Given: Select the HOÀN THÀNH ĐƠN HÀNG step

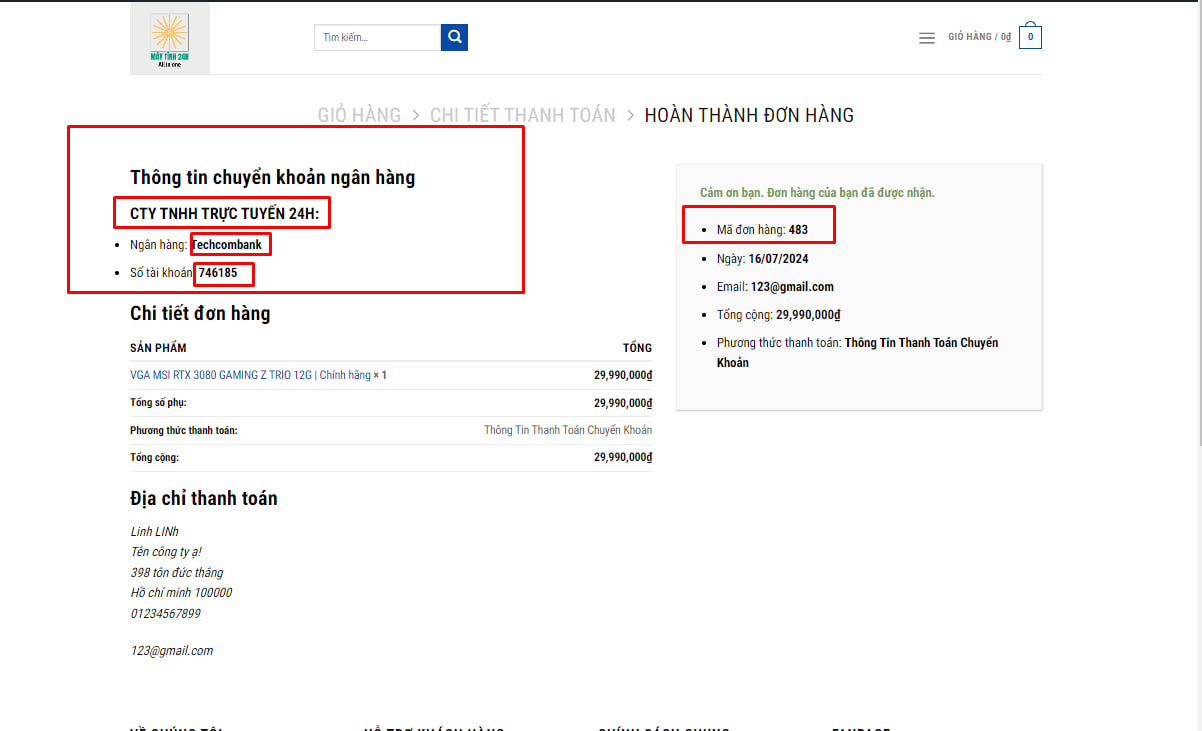Looking at the screenshot, I should pyautogui.click(x=749, y=115).
